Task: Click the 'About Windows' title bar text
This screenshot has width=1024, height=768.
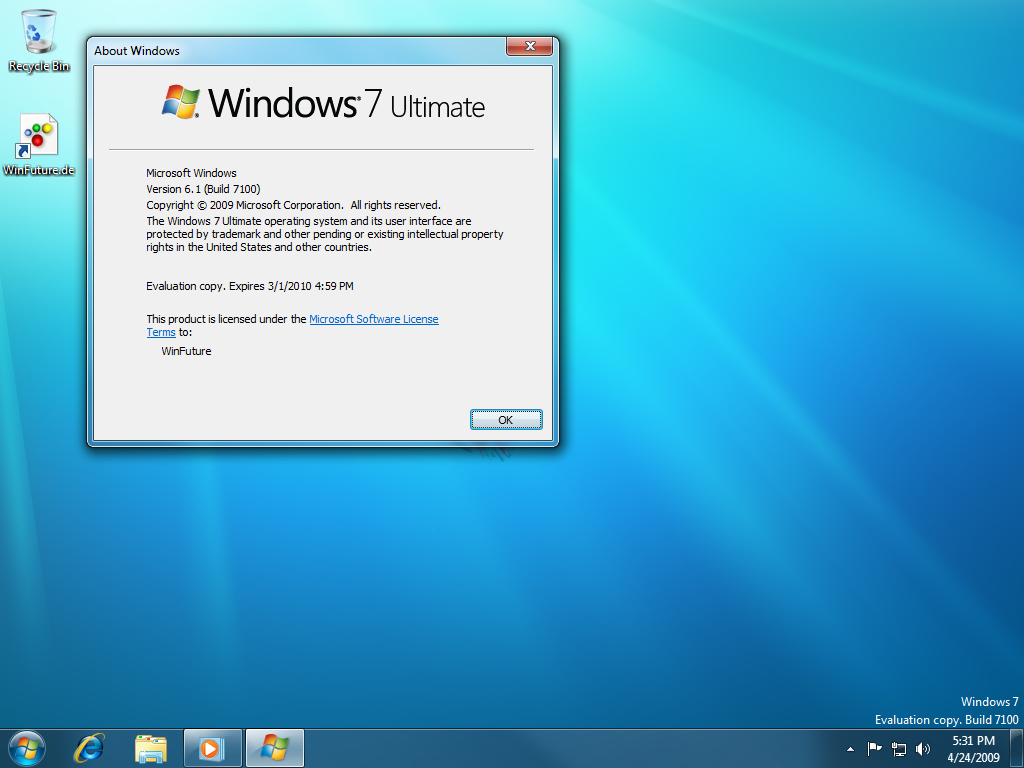Action: (136, 51)
